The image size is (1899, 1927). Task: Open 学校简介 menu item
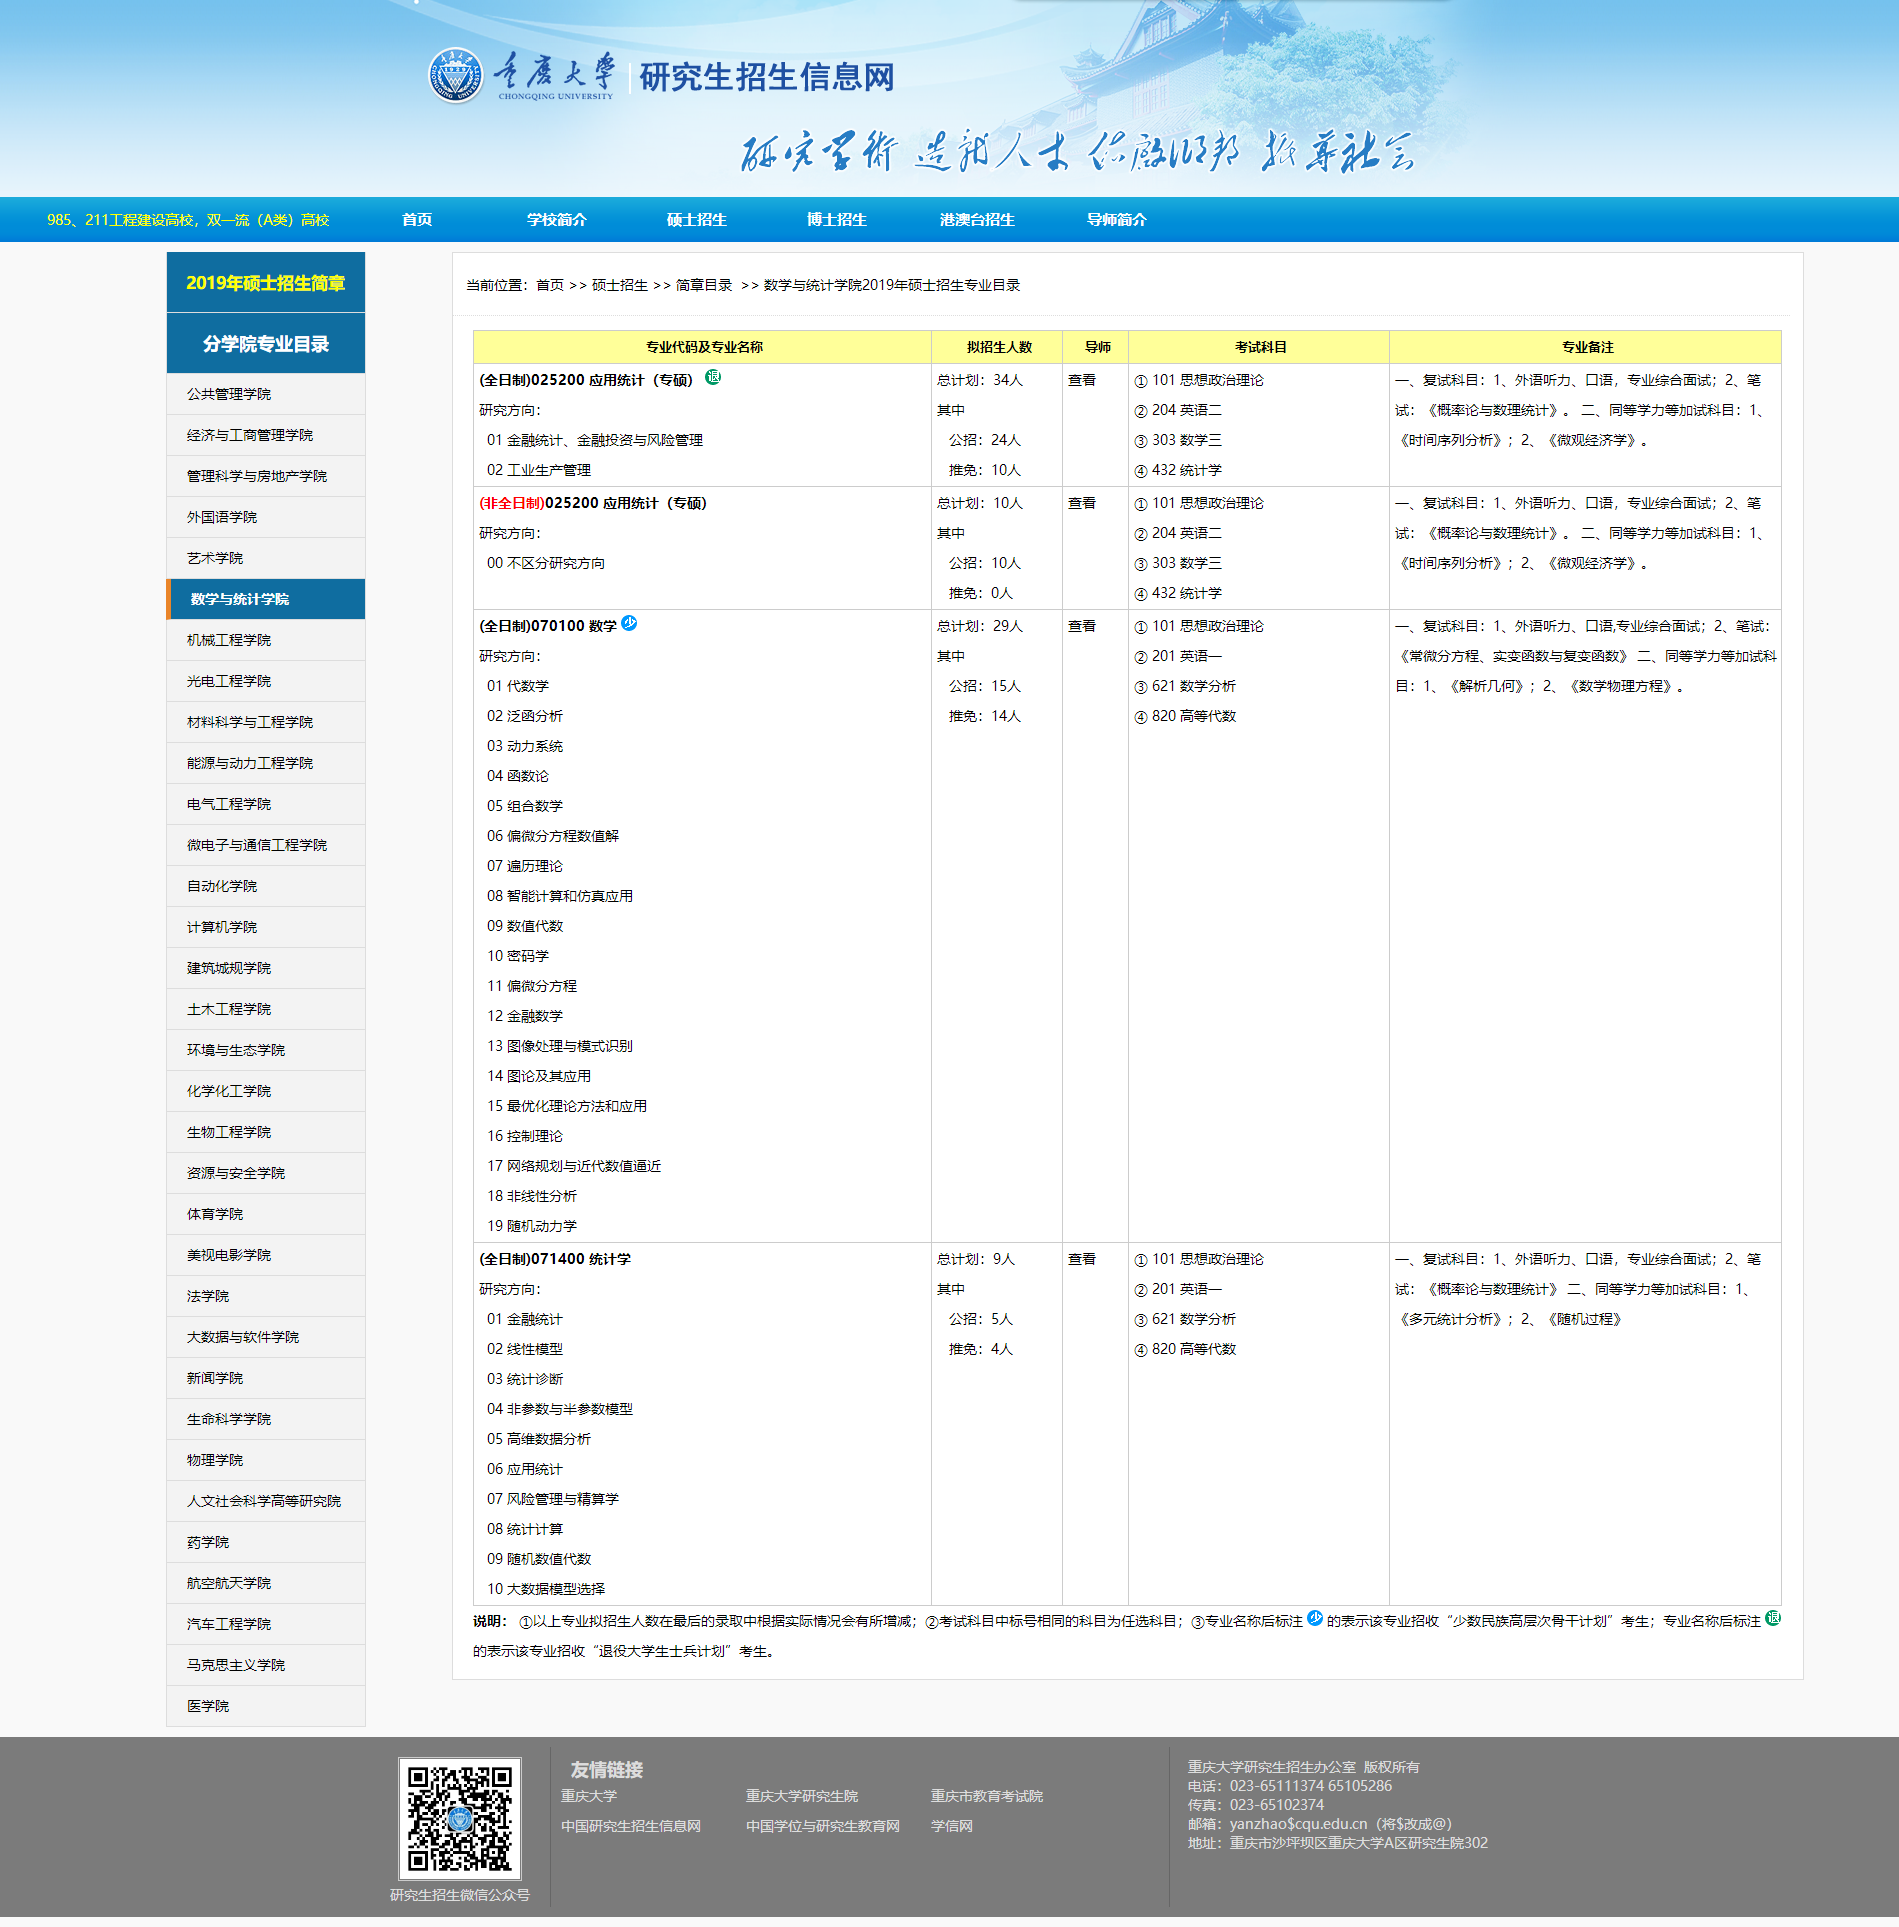[x=557, y=220]
